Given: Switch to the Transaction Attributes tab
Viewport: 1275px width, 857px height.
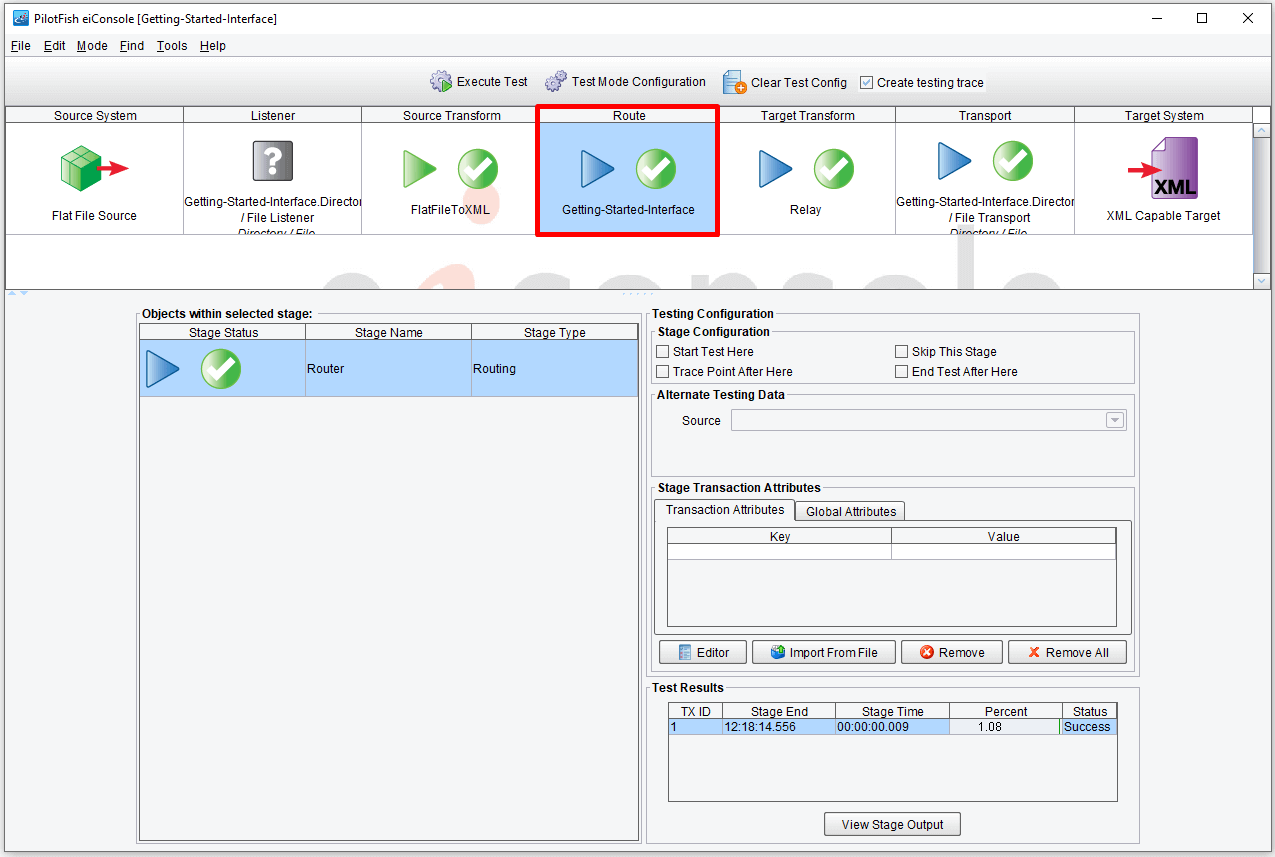Looking at the screenshot, I should [x=725, y=510].
